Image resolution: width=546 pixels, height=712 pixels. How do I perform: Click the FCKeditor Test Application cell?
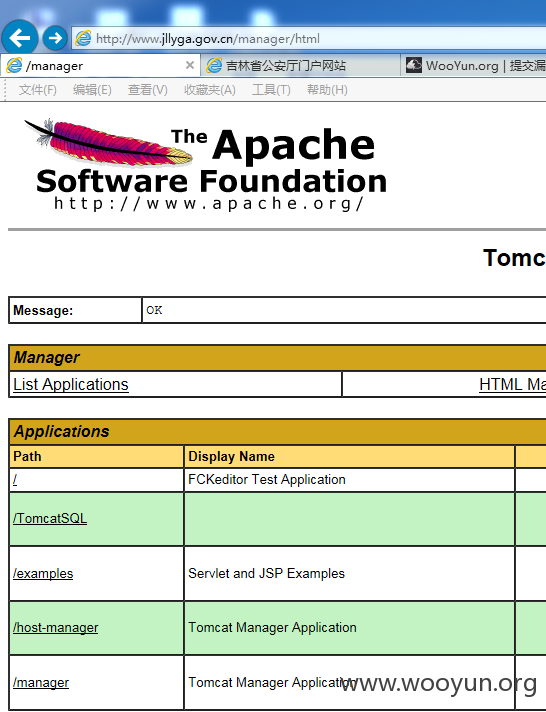tap(349, 480)
